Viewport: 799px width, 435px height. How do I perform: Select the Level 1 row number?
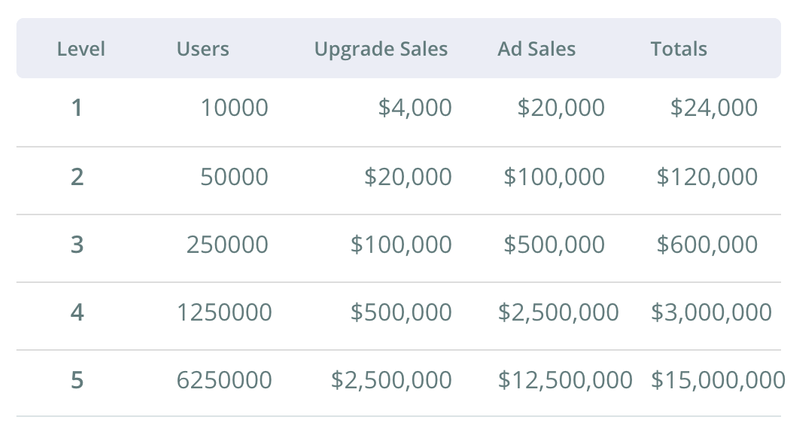(76, 107)
